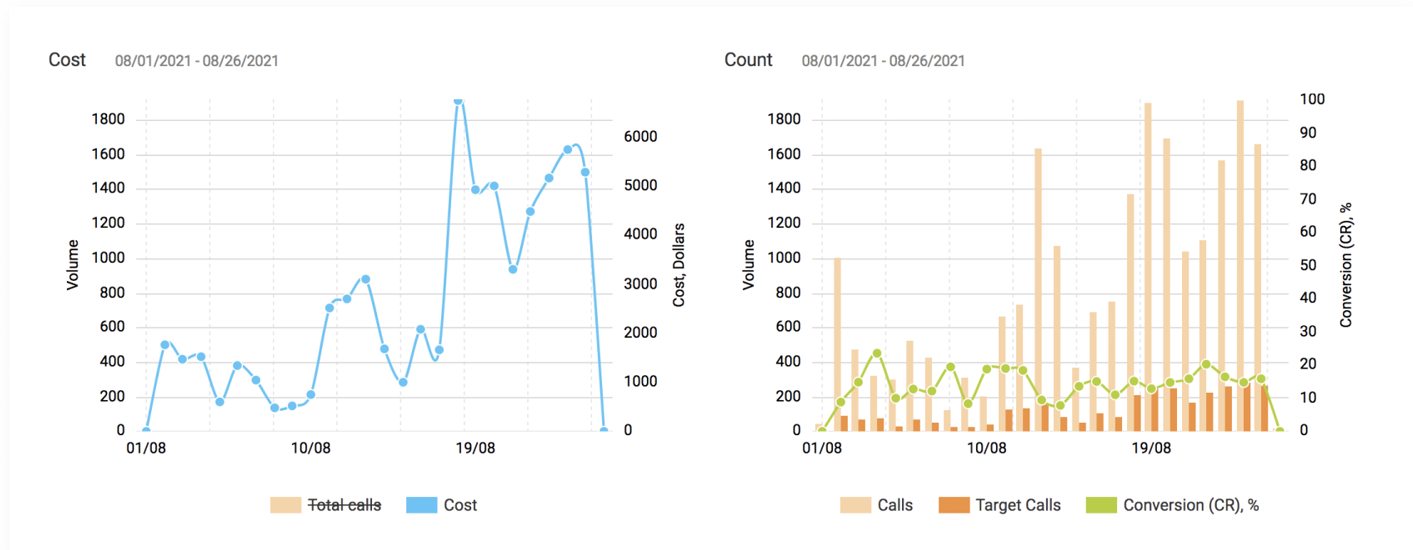
Task: Click the 19/08 label on Cost chart
Action: coord(476,448)
